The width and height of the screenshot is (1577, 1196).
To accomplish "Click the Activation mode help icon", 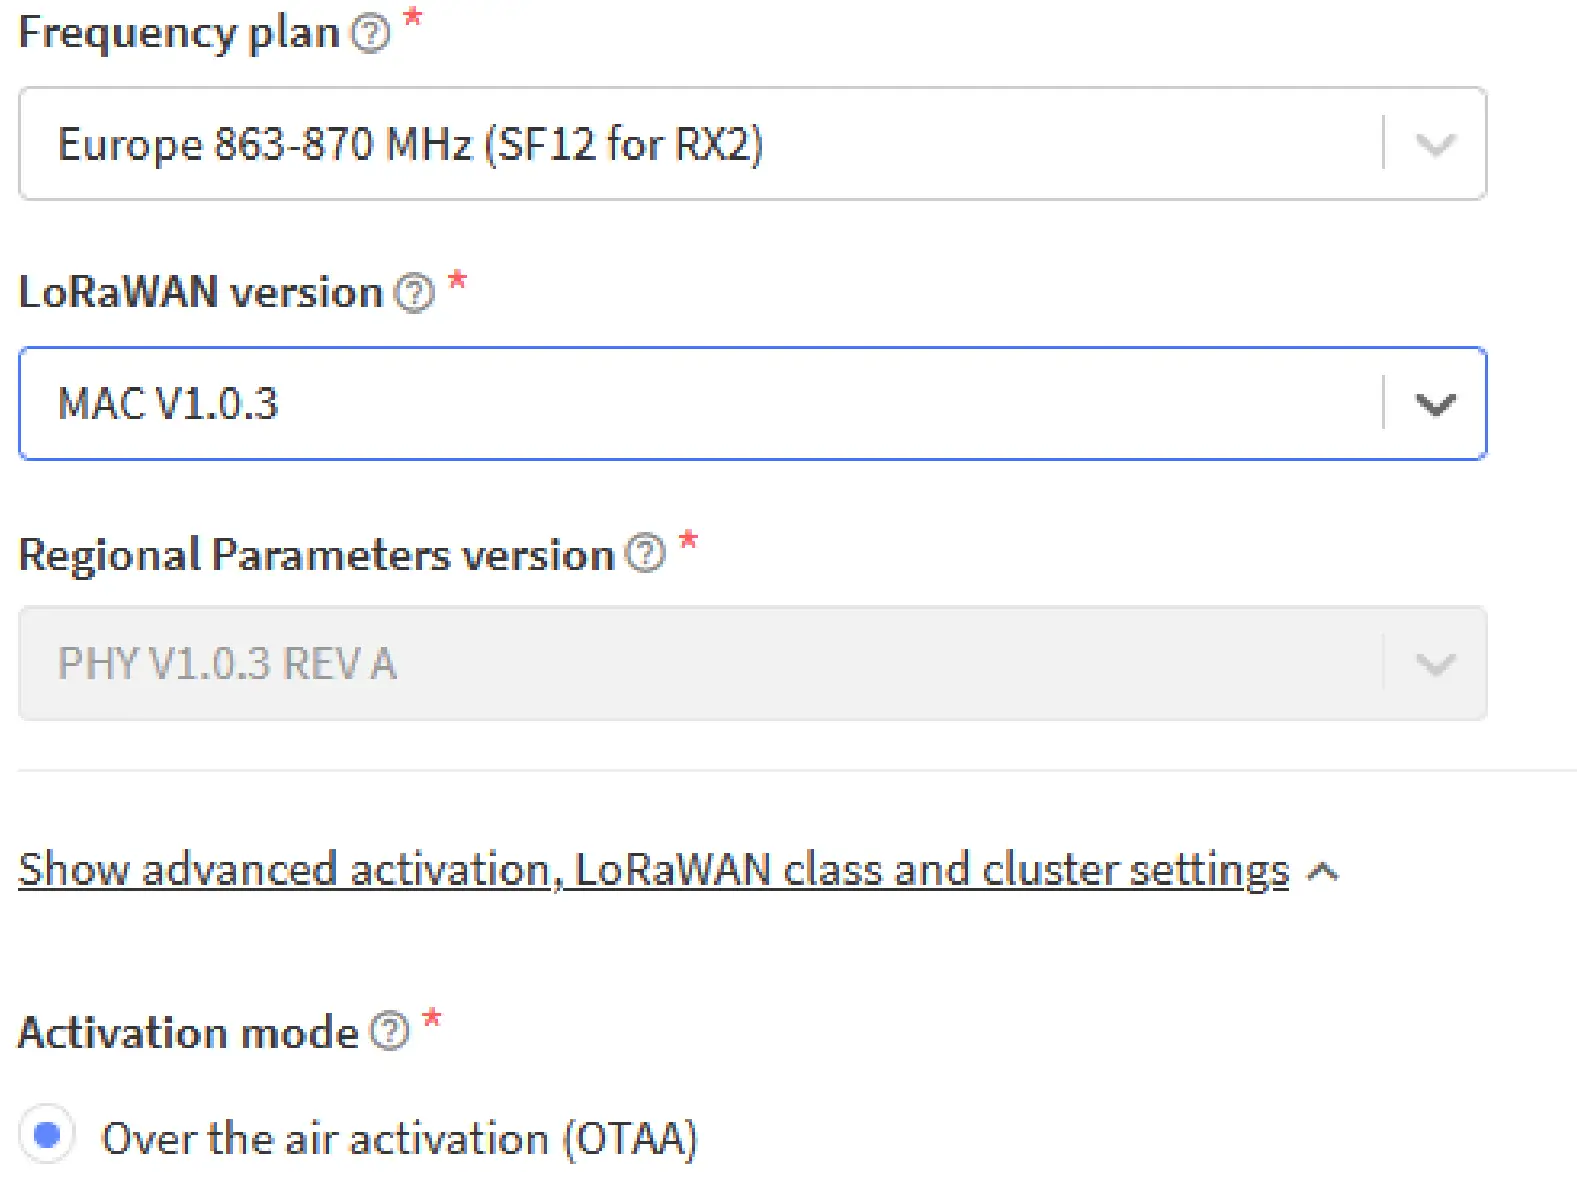I will (x=390, y=1031).
